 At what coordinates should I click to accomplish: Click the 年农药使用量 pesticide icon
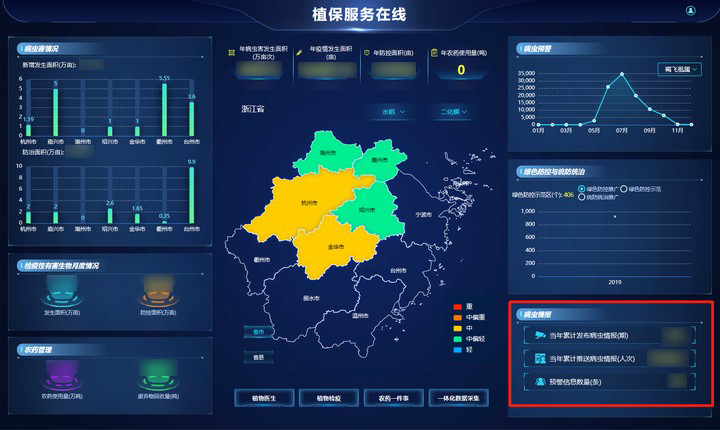pos(432,52)
